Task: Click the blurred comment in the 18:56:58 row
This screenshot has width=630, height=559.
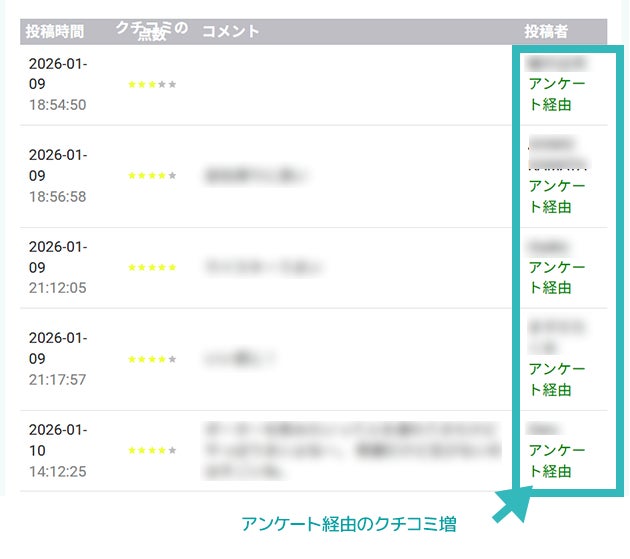Action: click(x=255, y=177)
